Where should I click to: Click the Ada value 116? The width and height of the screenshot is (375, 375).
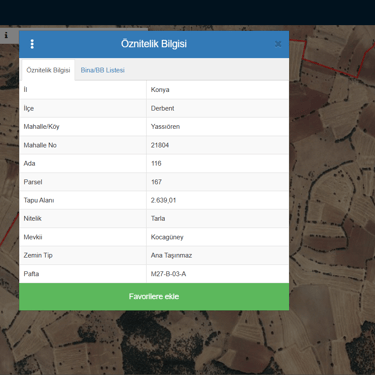click(x=156, y=163)
